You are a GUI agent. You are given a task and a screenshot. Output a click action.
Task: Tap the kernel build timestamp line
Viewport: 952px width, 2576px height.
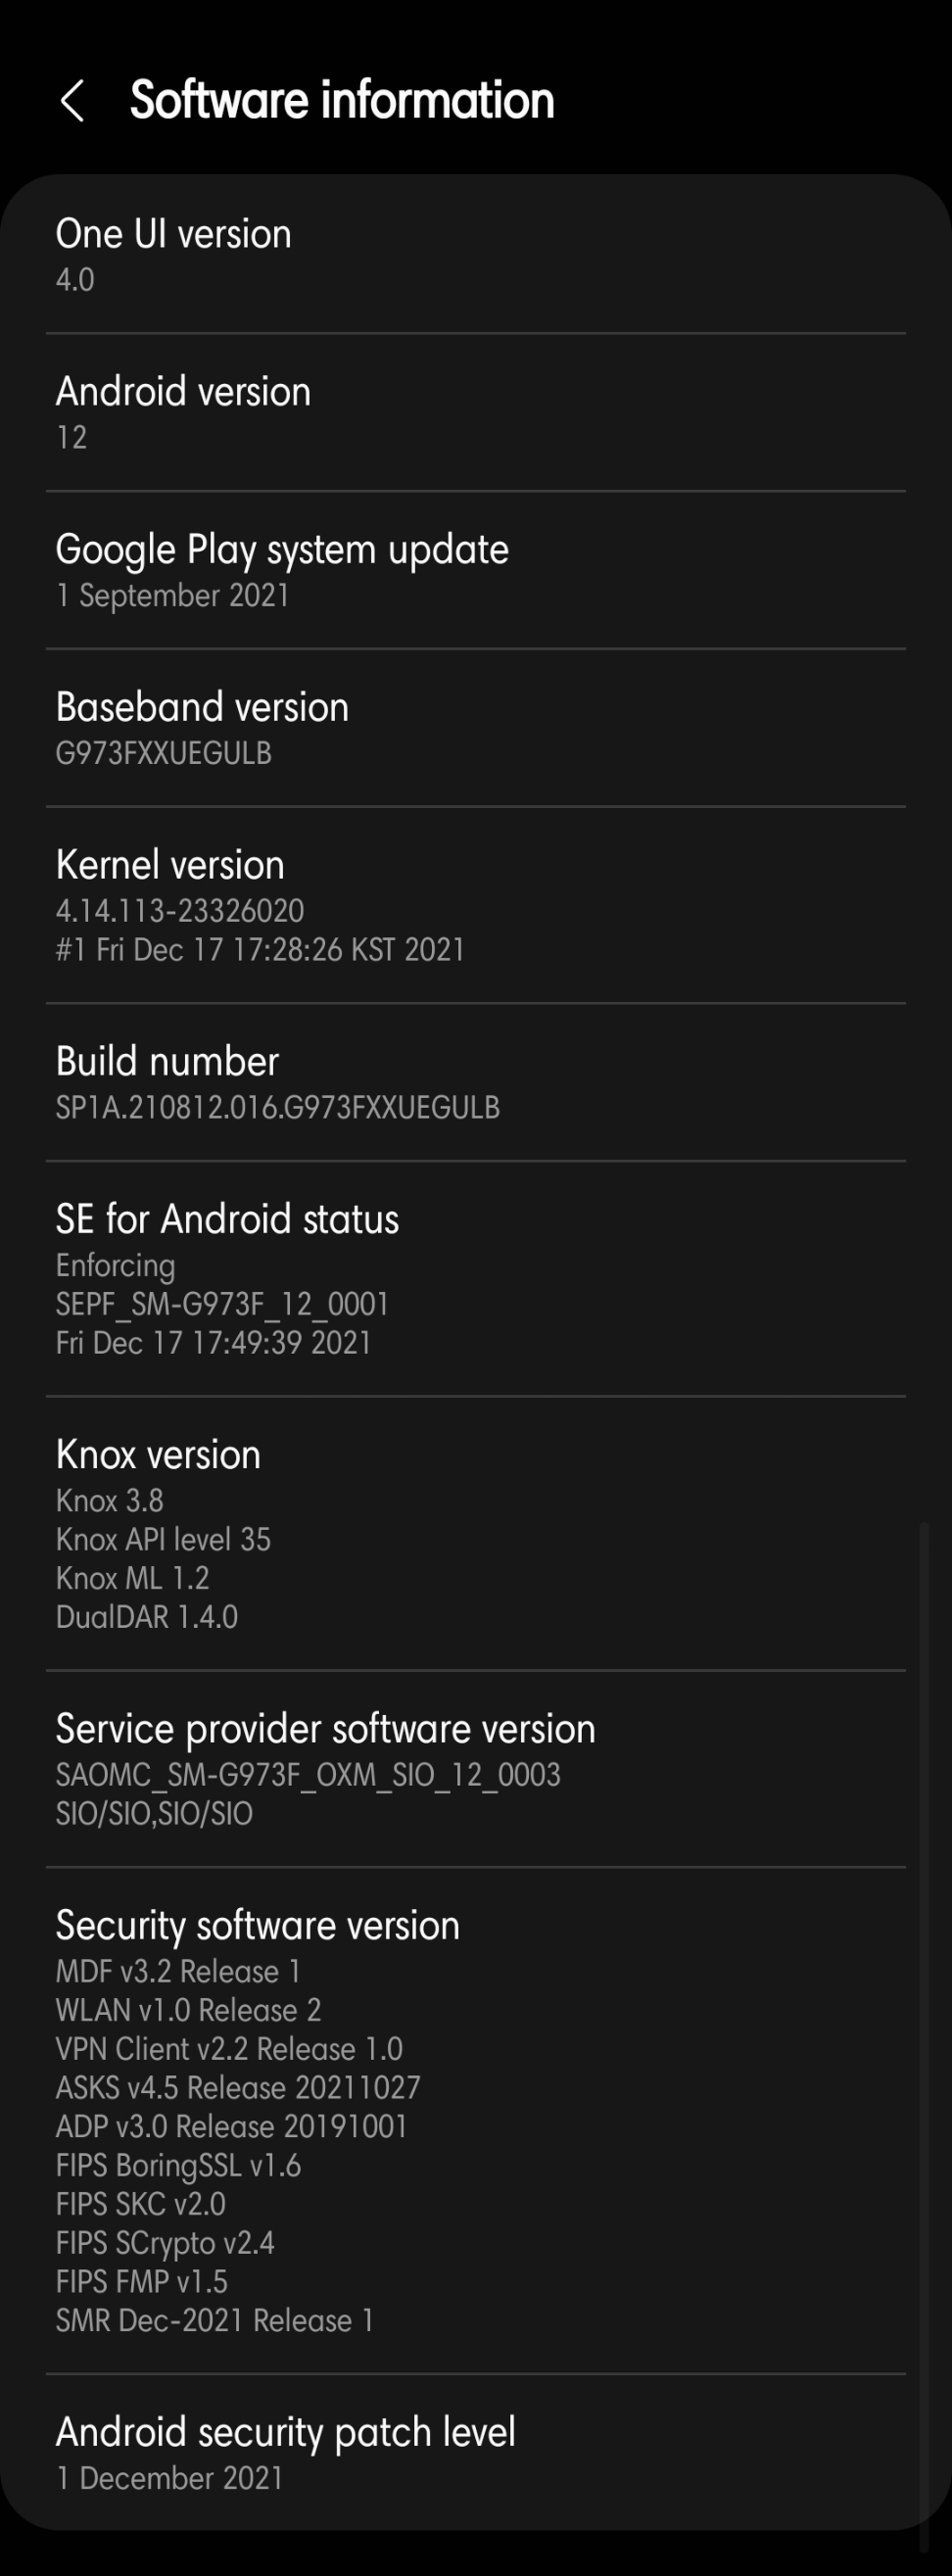(x=260, y=950)
